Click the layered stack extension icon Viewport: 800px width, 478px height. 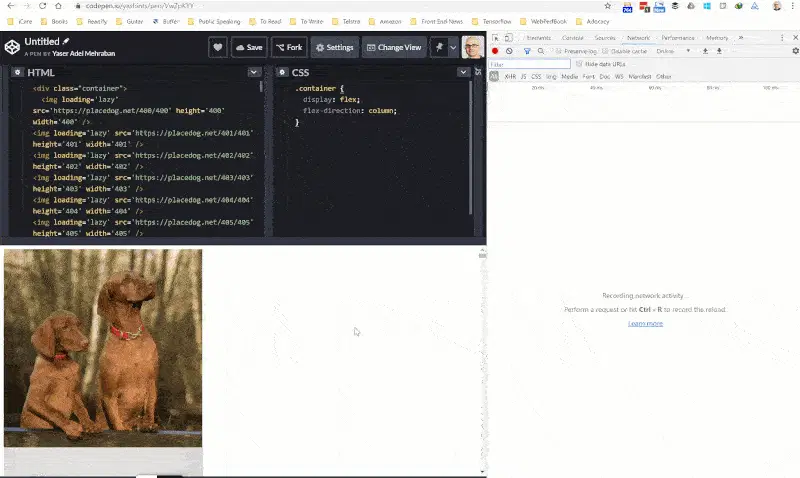point(675,6)
